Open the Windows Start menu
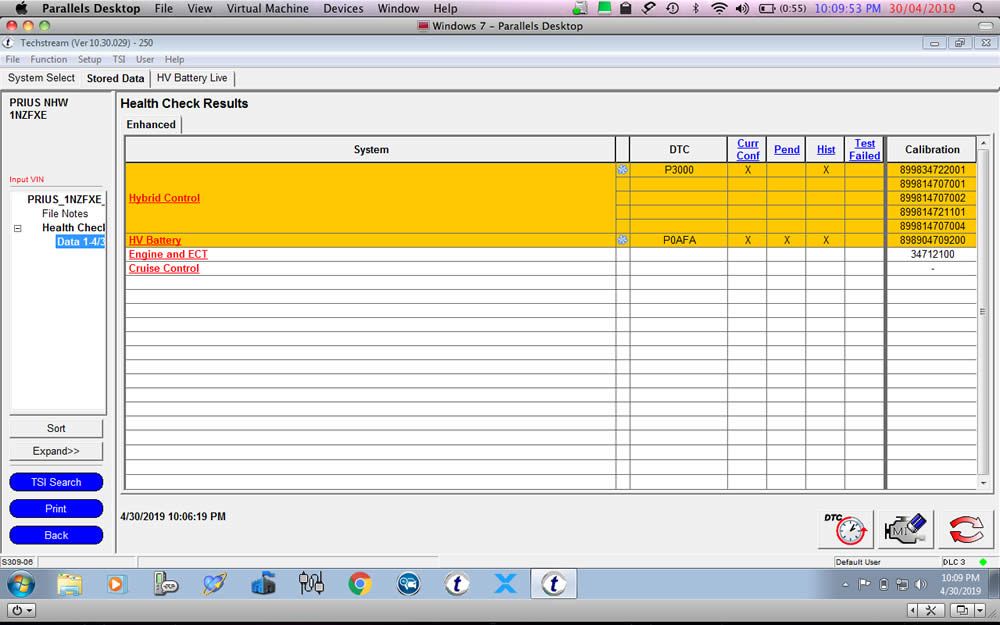Screen dimensions: 1000x625 pyautogui.click(x=21, y=584)
